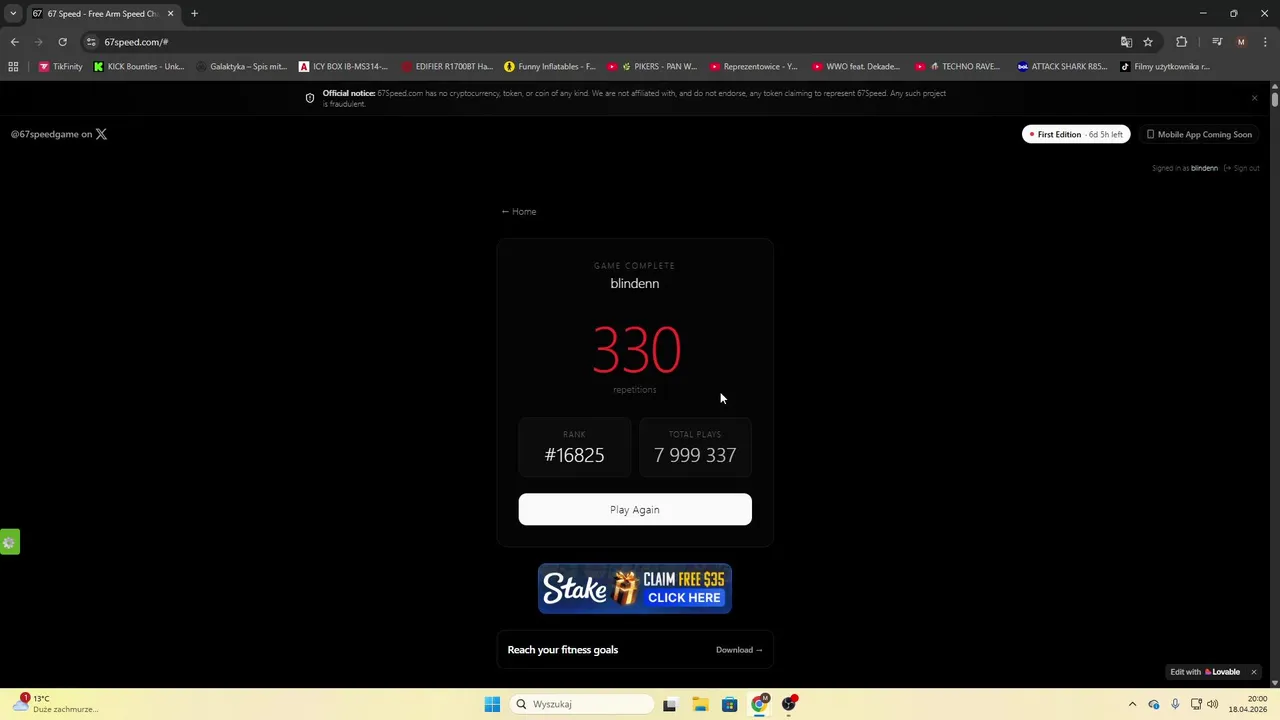Click Mobile App Coming Soon badge

tap(1198, 134)
